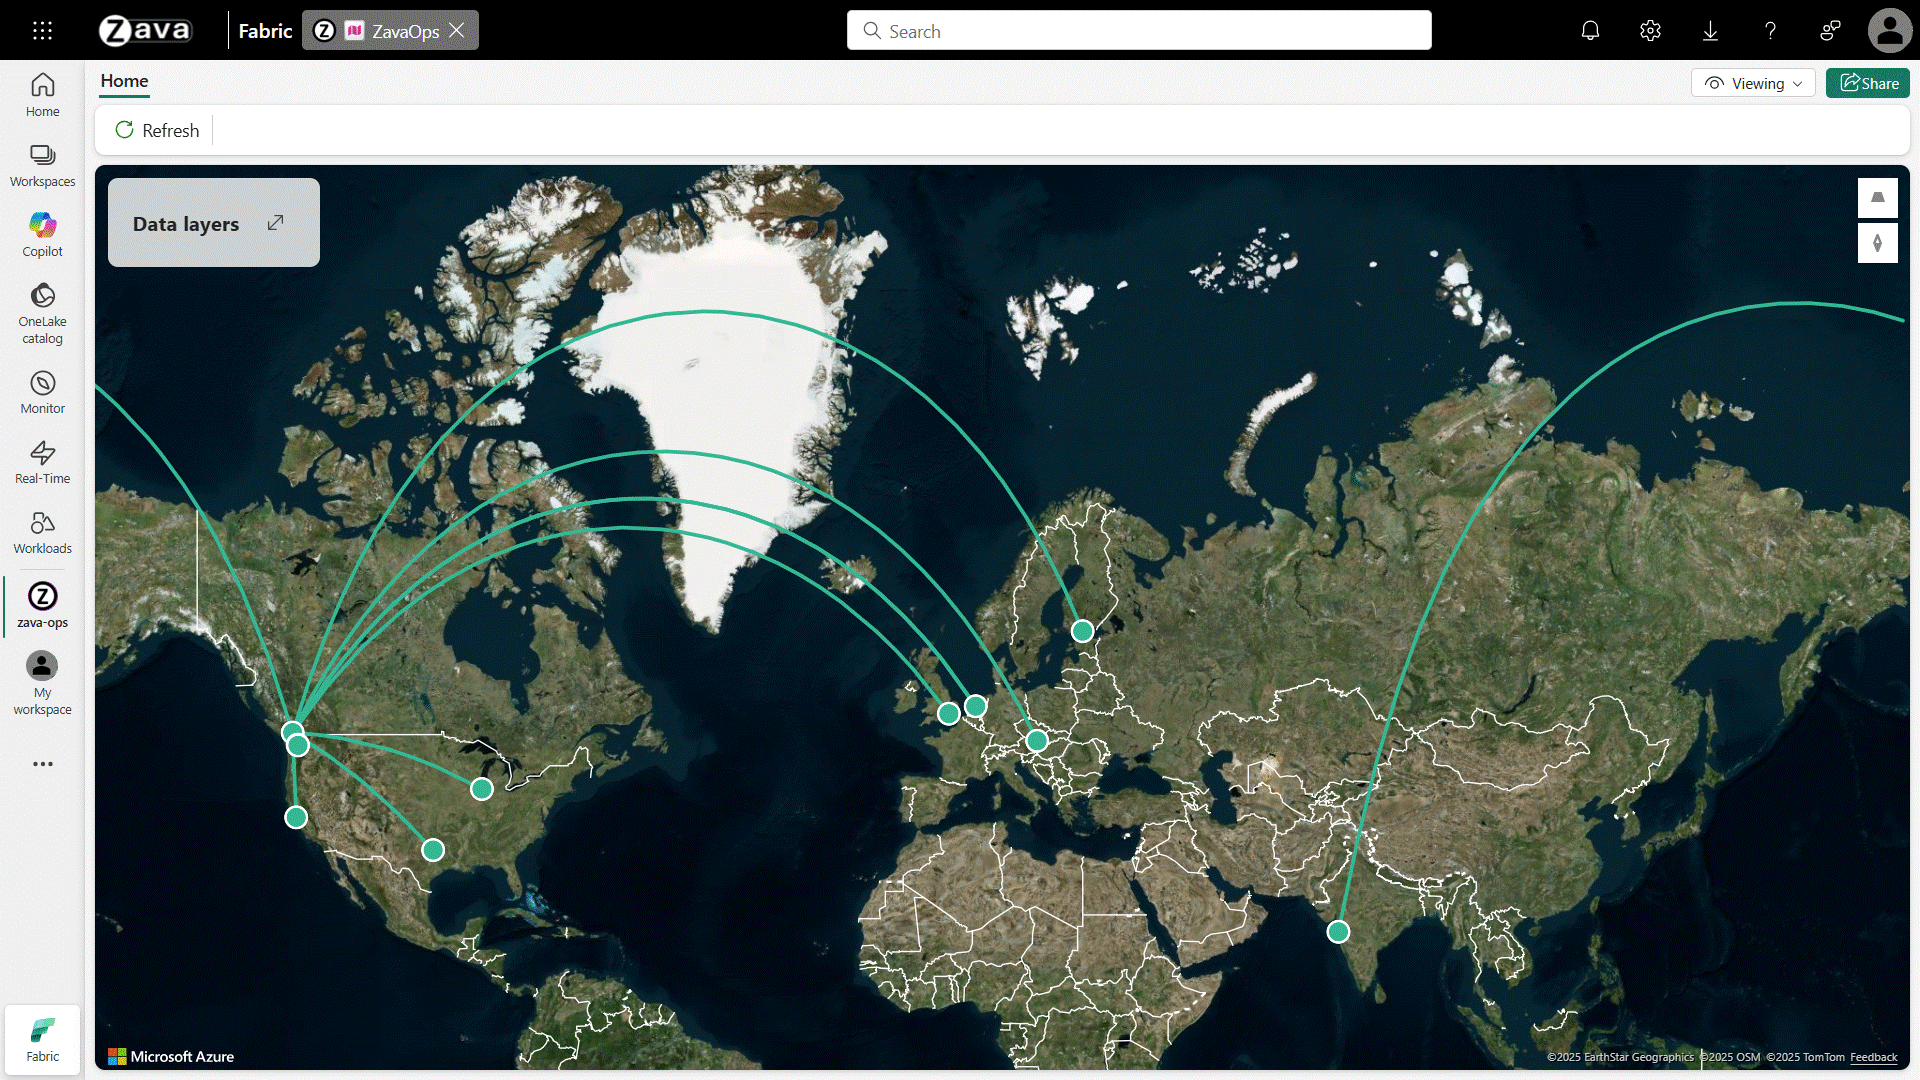
Task: Open the notifications bell
Action: click(1589, 31)
